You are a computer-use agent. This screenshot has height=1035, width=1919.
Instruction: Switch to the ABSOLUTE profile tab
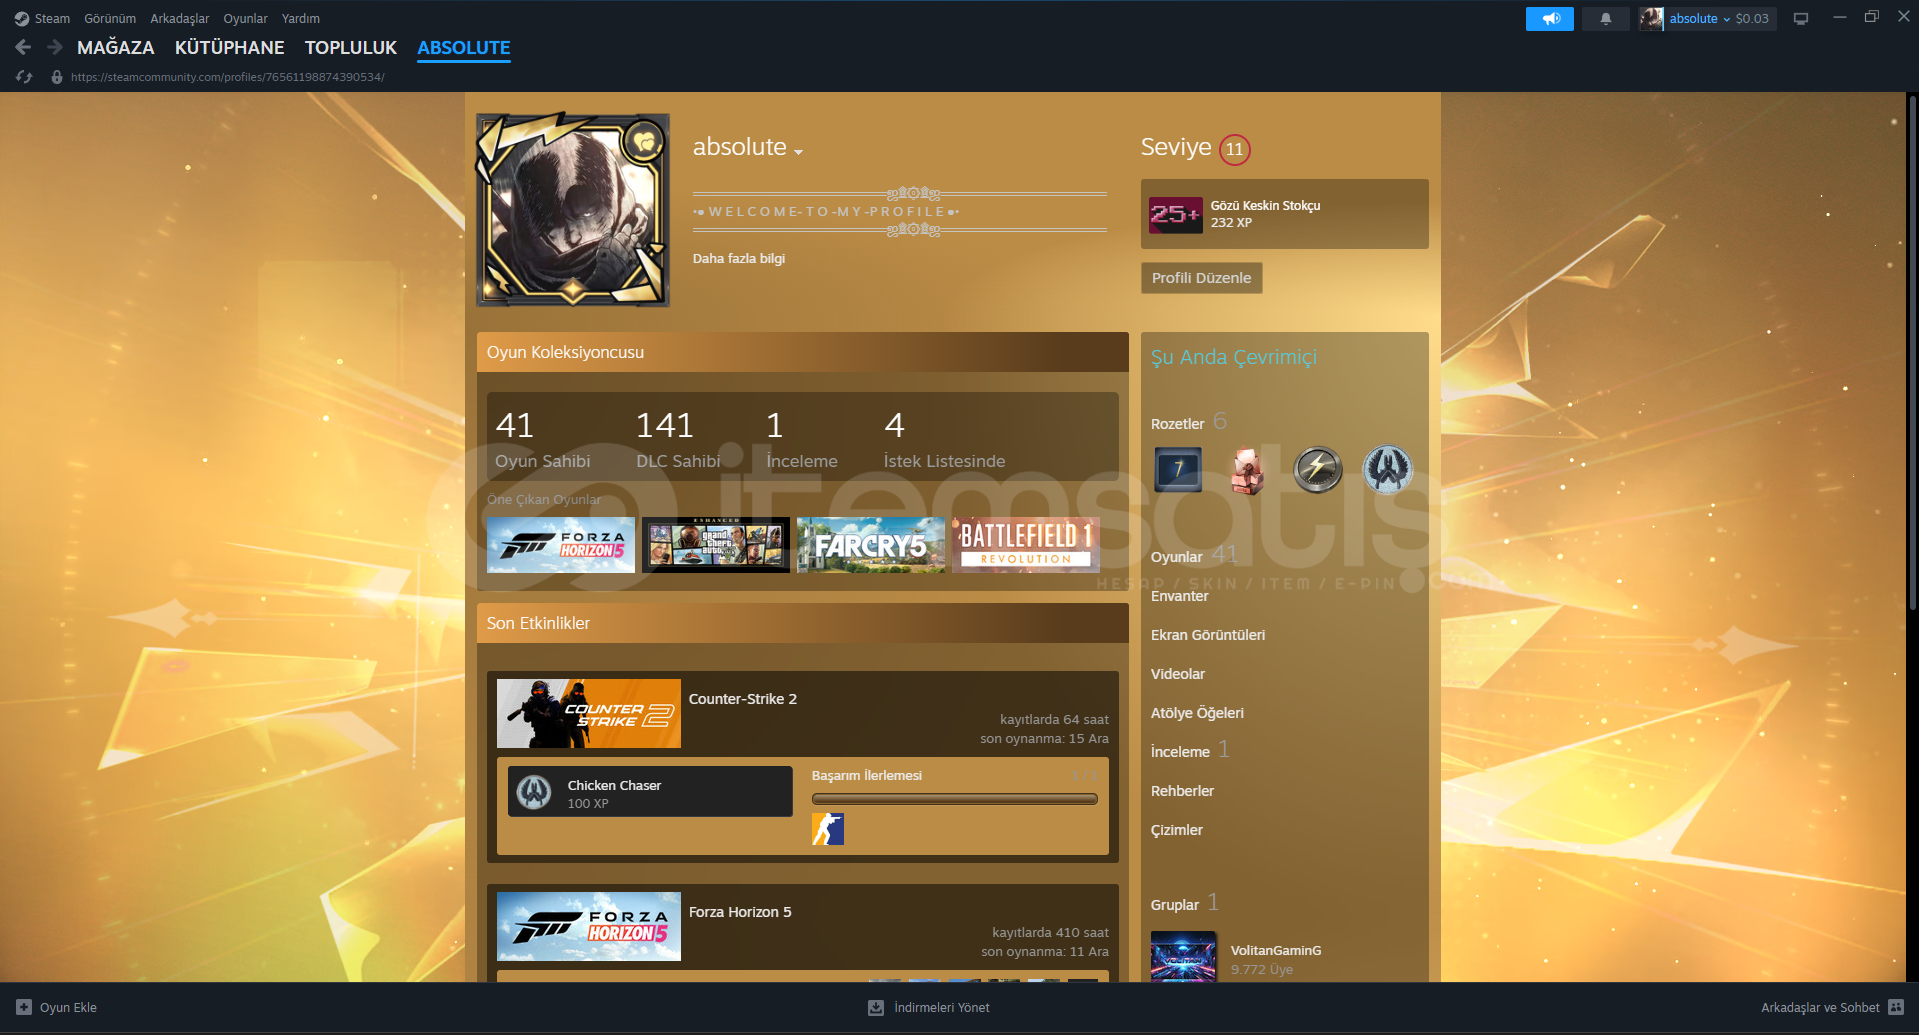464,48
